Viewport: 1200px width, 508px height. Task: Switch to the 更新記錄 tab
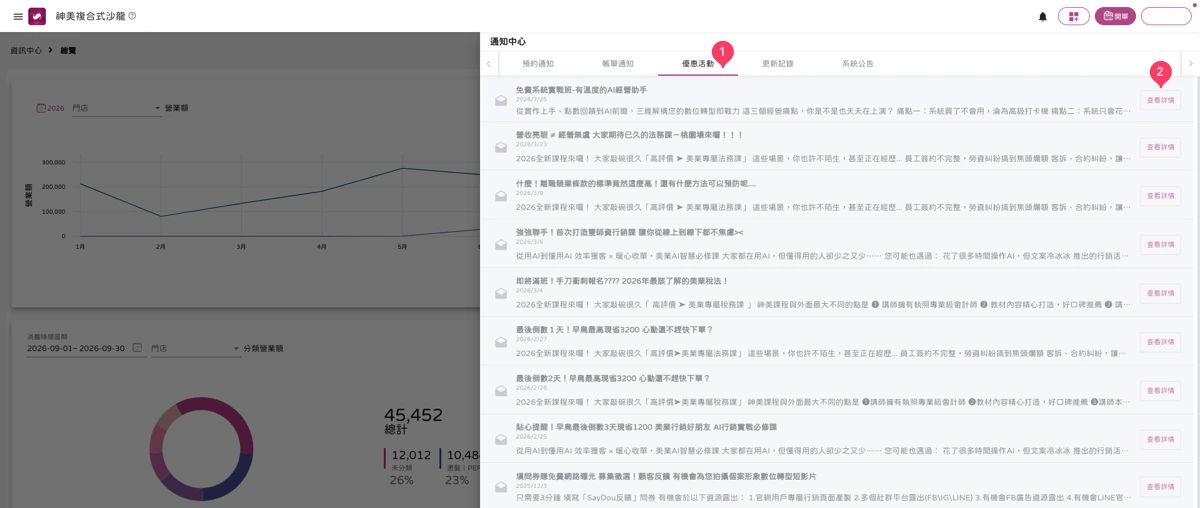777,64
